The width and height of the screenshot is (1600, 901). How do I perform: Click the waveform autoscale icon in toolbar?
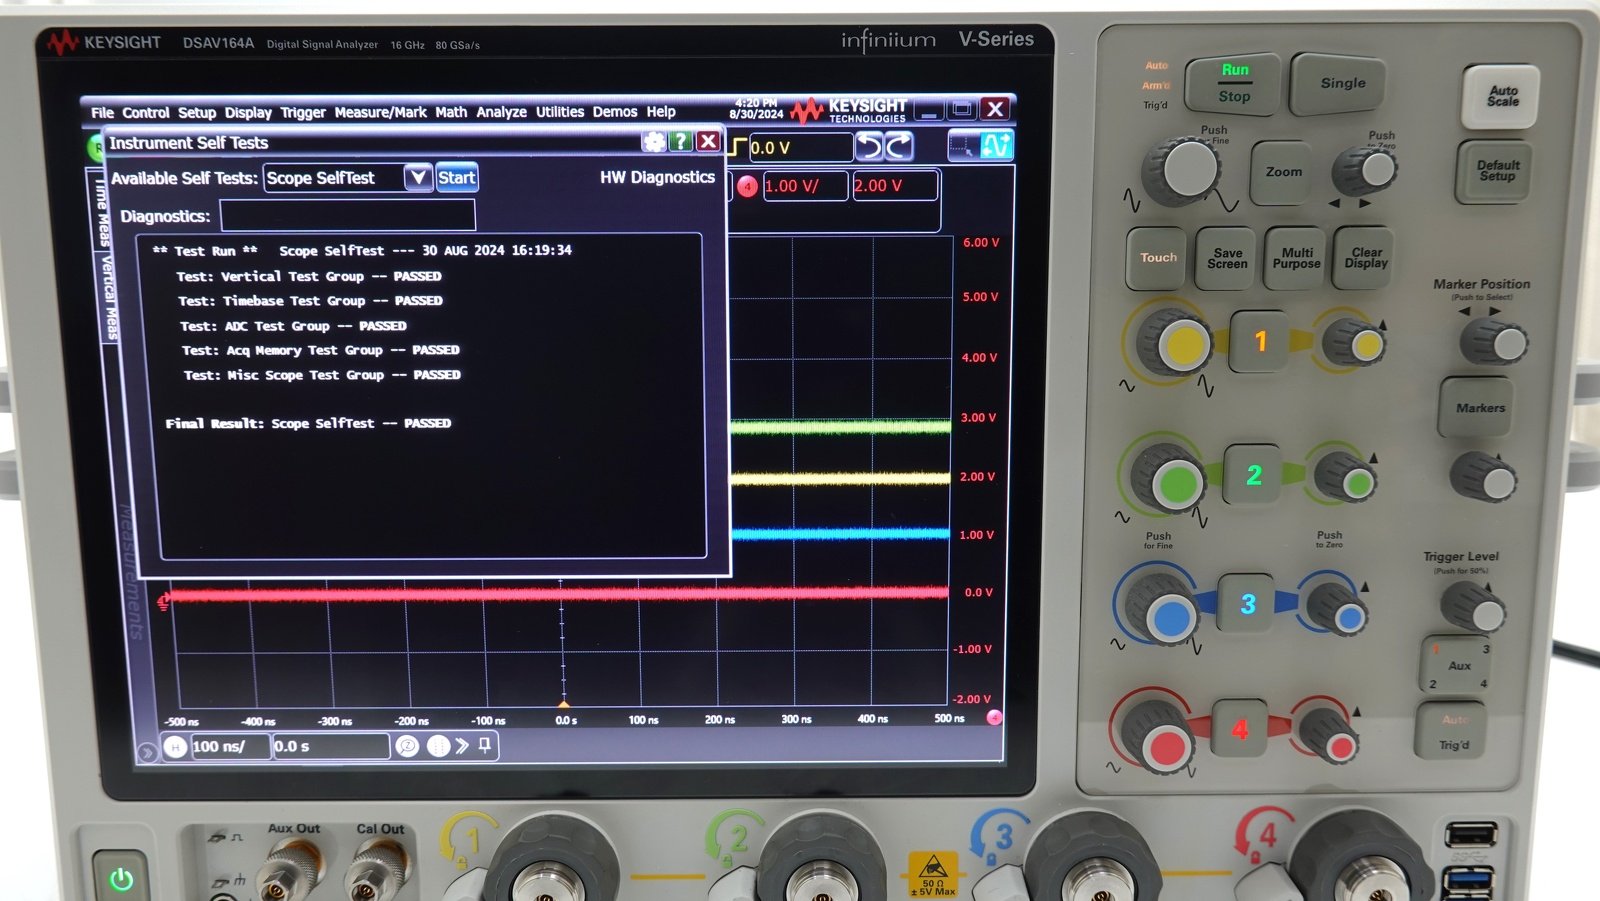(997, 147)
